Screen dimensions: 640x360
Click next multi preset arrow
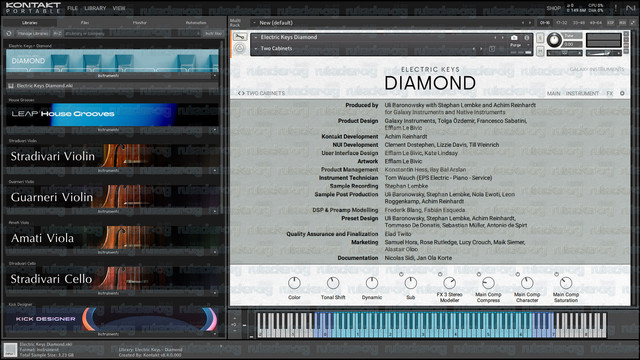click(530, 23)
